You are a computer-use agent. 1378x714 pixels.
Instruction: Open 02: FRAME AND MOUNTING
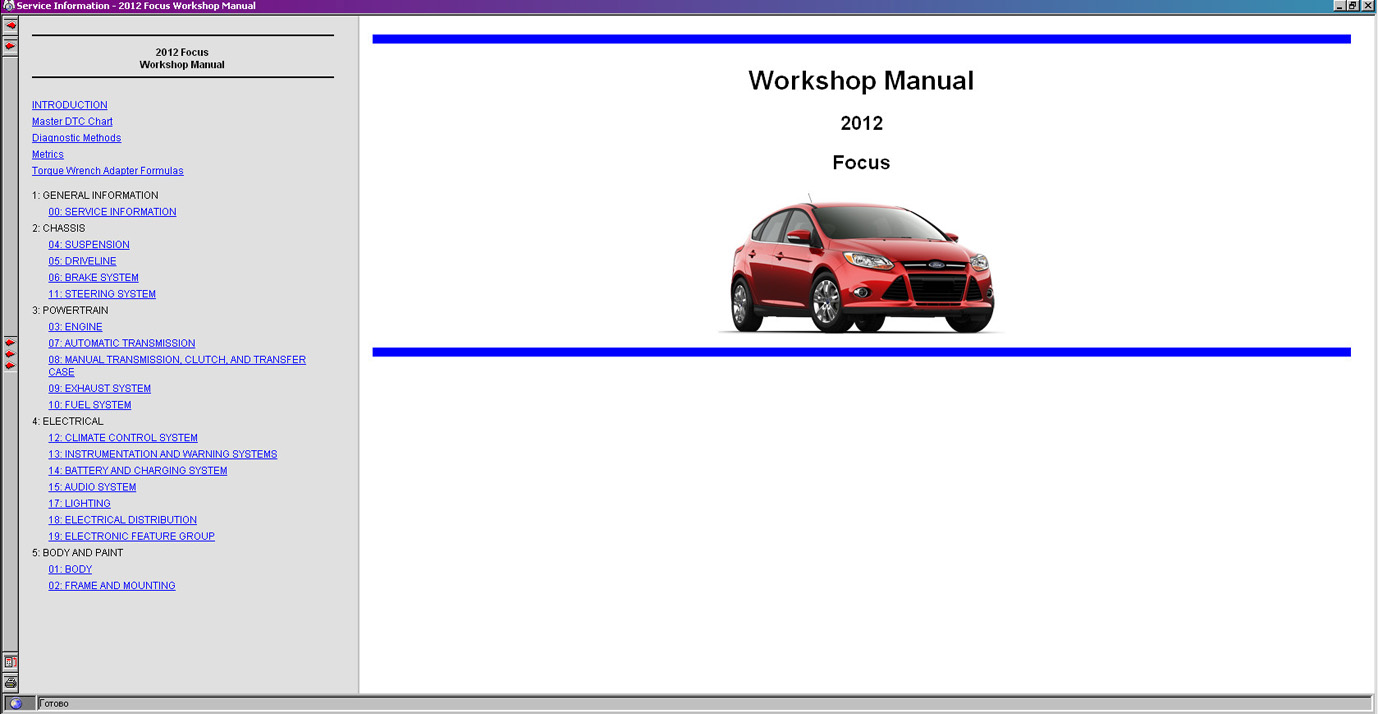[x=111, y=586]
